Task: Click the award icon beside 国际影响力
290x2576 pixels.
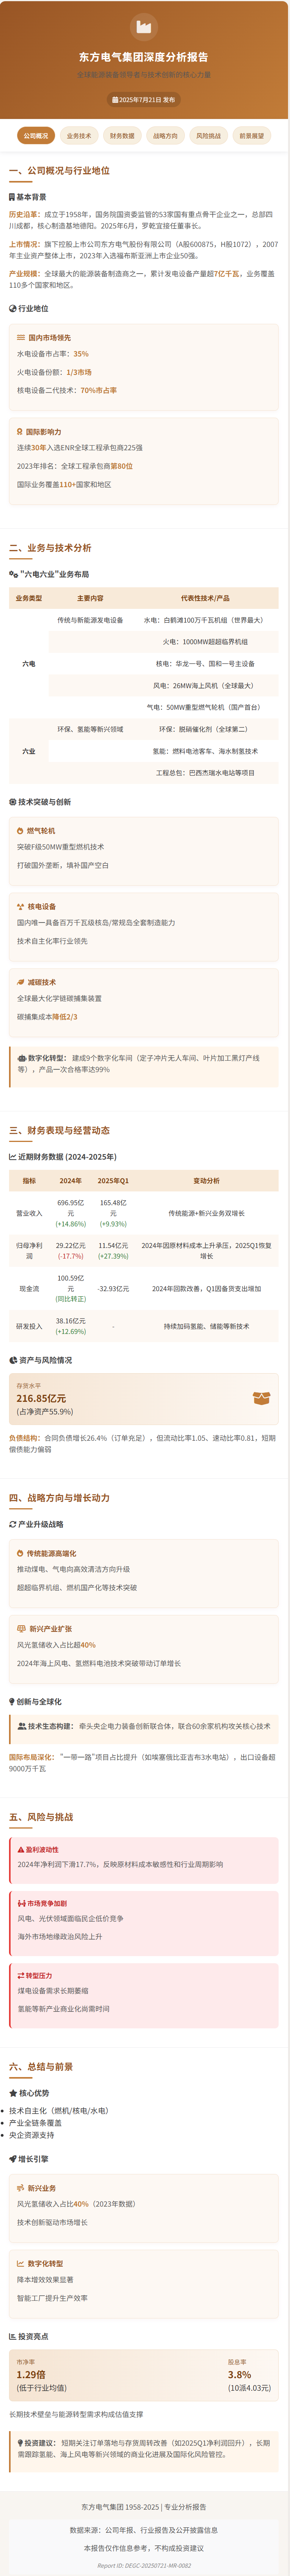Action: [20, 432]
